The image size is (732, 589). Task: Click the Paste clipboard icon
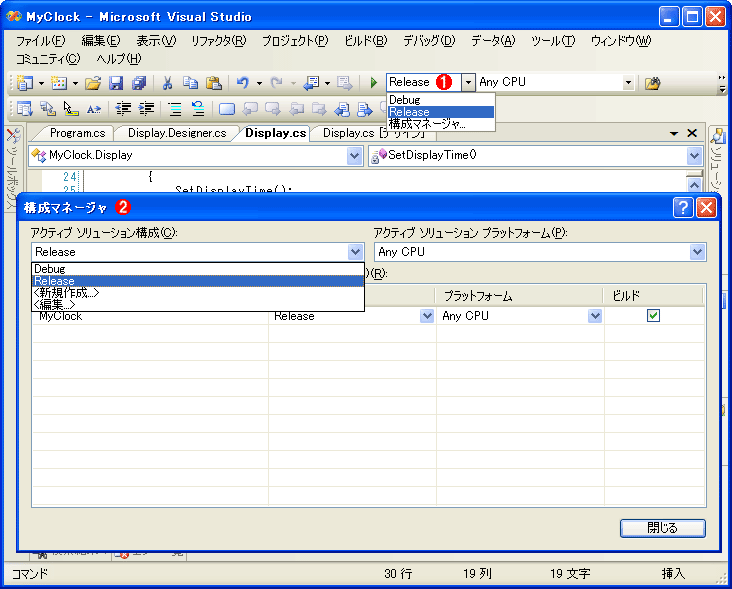[x=213, y=83]
